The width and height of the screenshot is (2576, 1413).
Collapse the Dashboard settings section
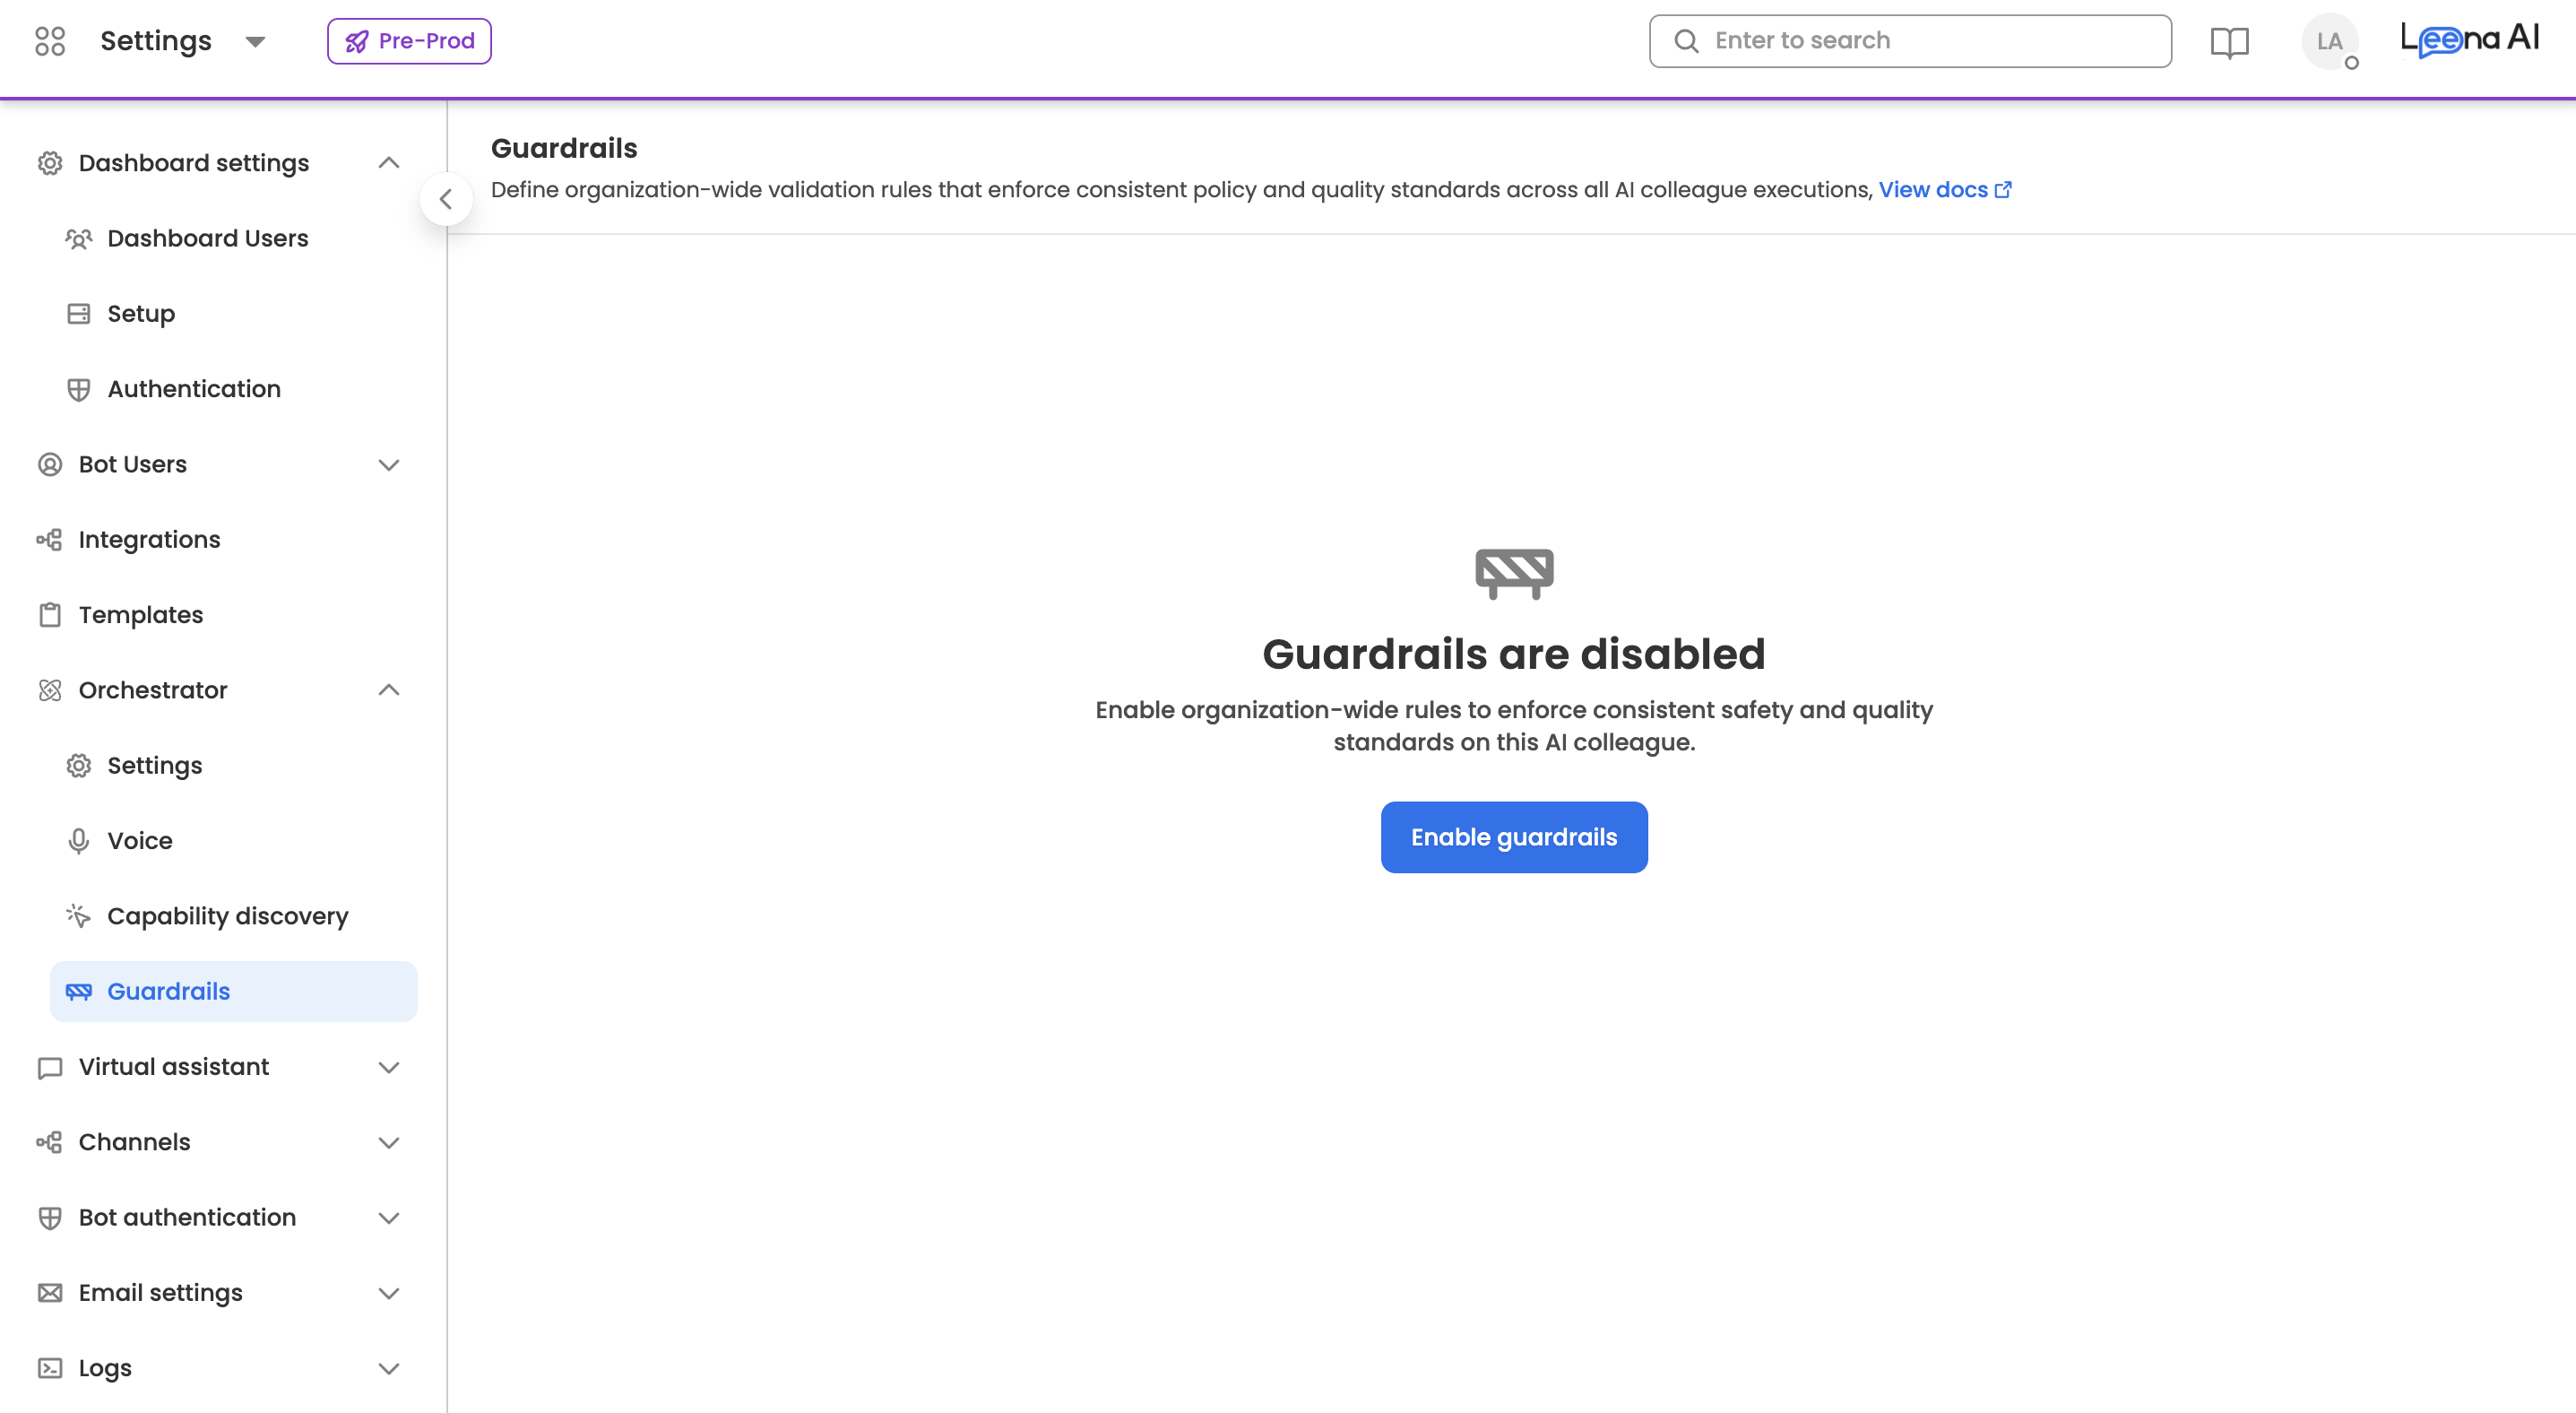pyautogui.click(x=389, y=163)
